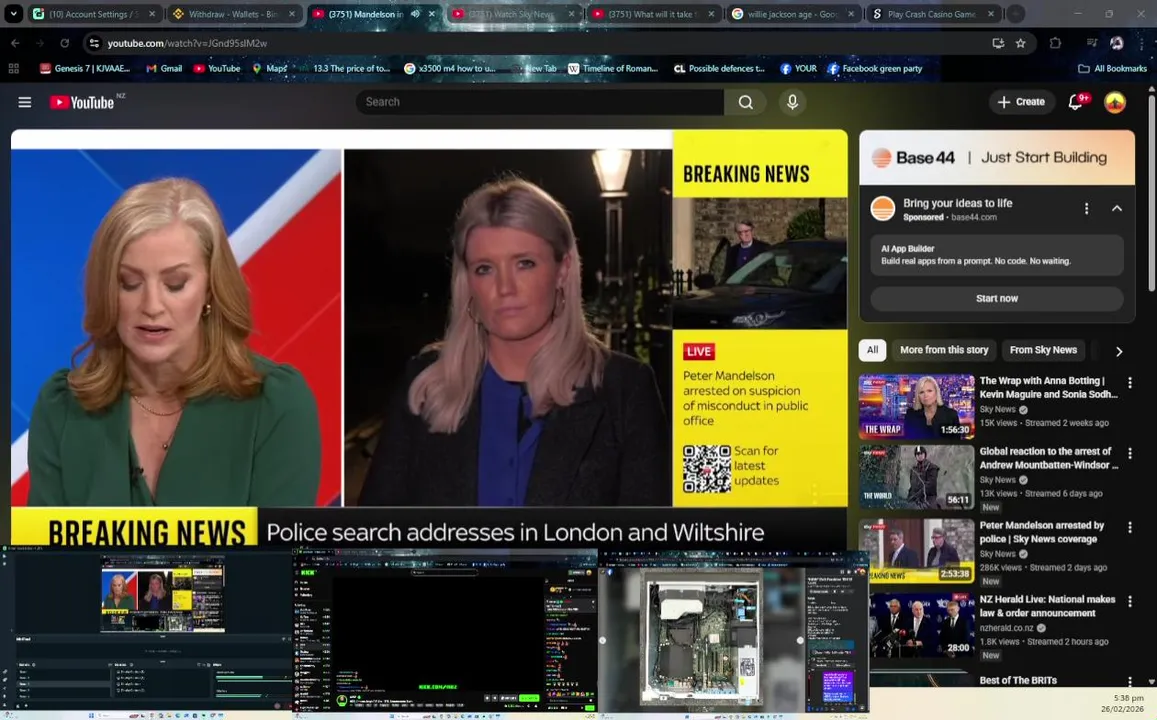Open the tab search dropdown arrow
Screen dimensions: 1157x720
tap(13, 13)
